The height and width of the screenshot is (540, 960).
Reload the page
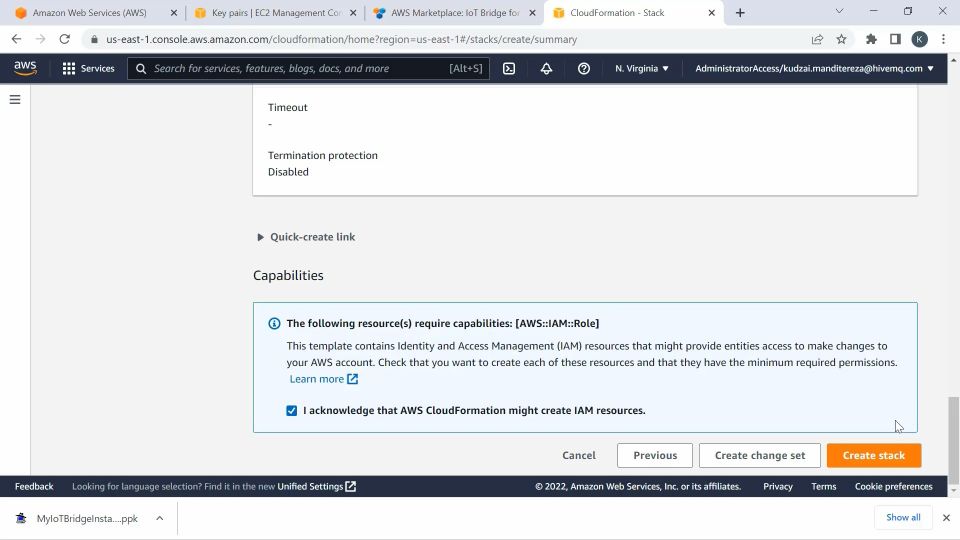[x=64, y=39]
